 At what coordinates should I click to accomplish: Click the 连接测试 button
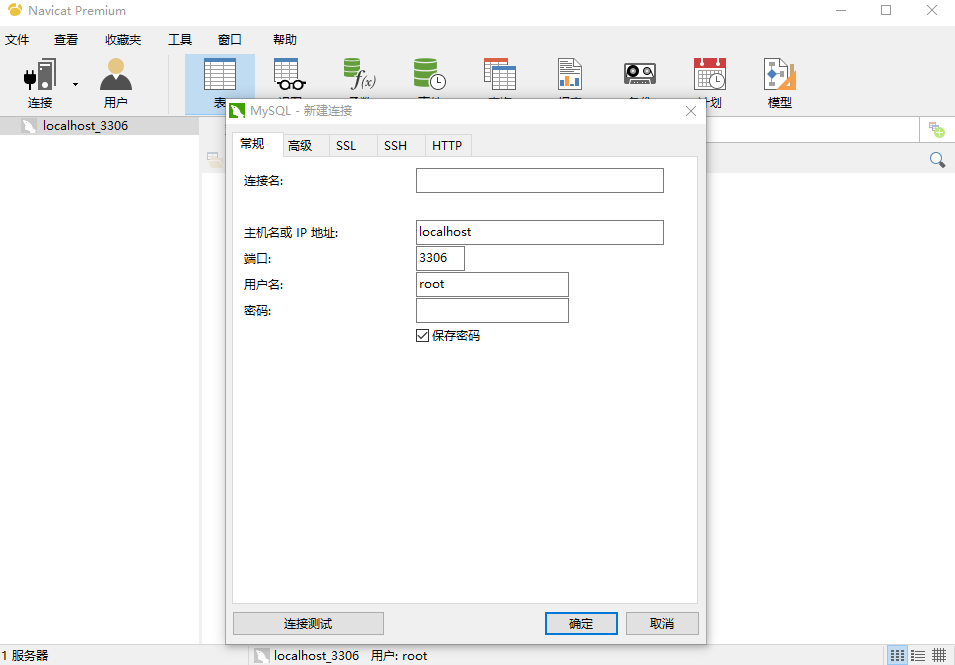point(308,624)
